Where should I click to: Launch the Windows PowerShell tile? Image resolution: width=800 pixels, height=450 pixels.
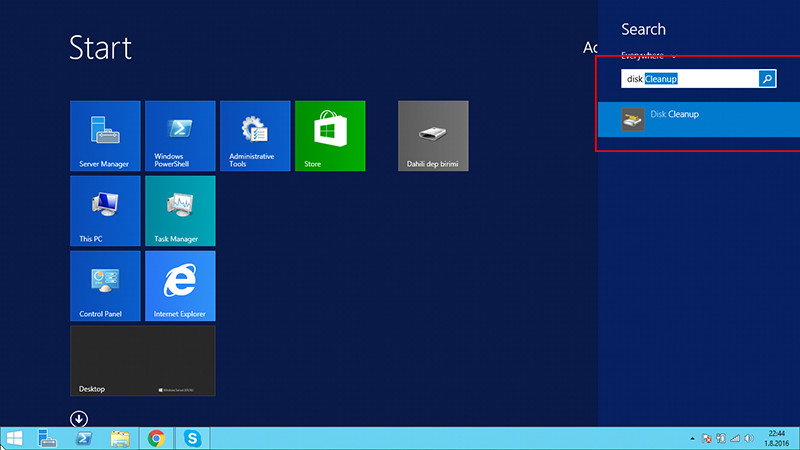tap(180, 136)
